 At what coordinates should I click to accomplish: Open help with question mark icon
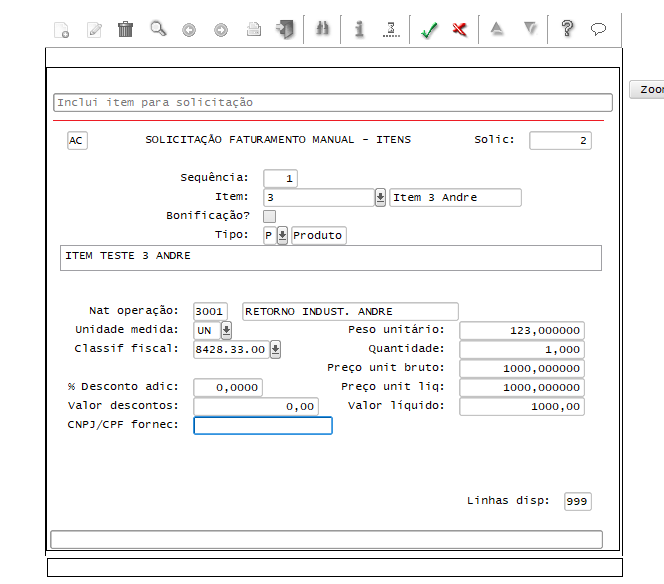click(x=567, y=29)
